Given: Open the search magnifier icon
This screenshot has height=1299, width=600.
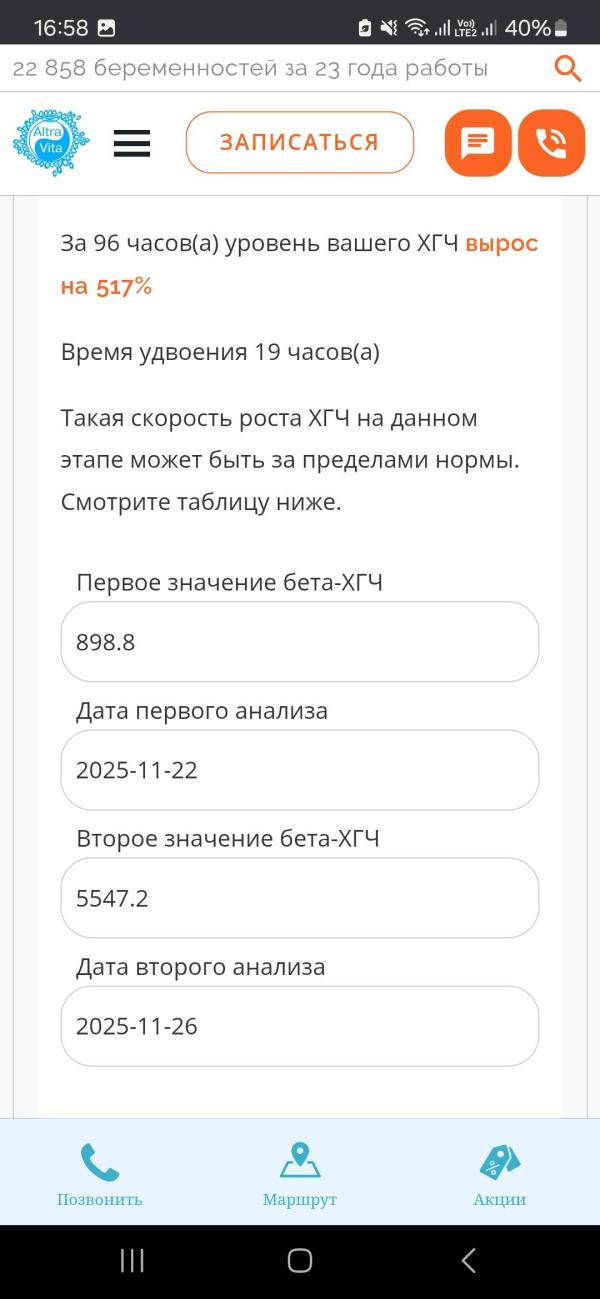Looking at the screenshot, I should tap(567, 68).
